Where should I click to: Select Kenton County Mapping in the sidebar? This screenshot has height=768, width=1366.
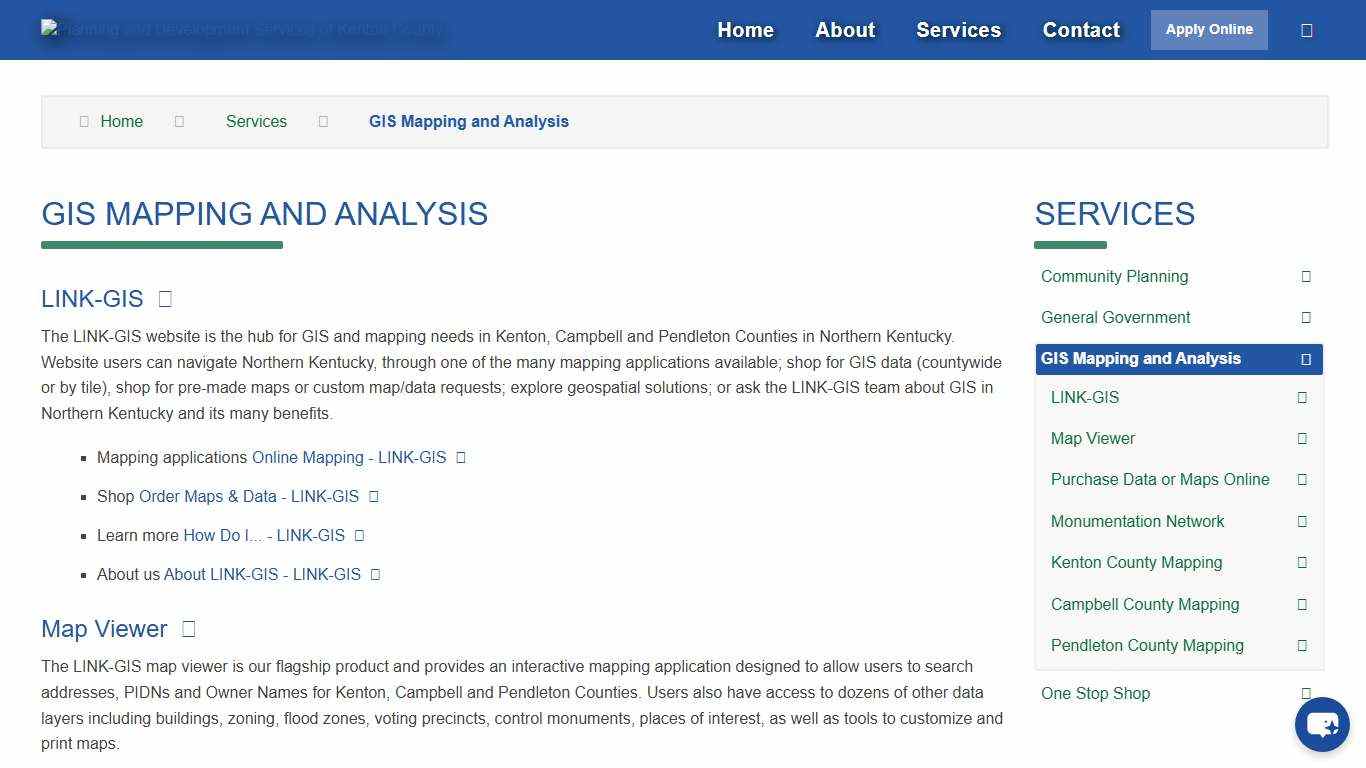1136,562
